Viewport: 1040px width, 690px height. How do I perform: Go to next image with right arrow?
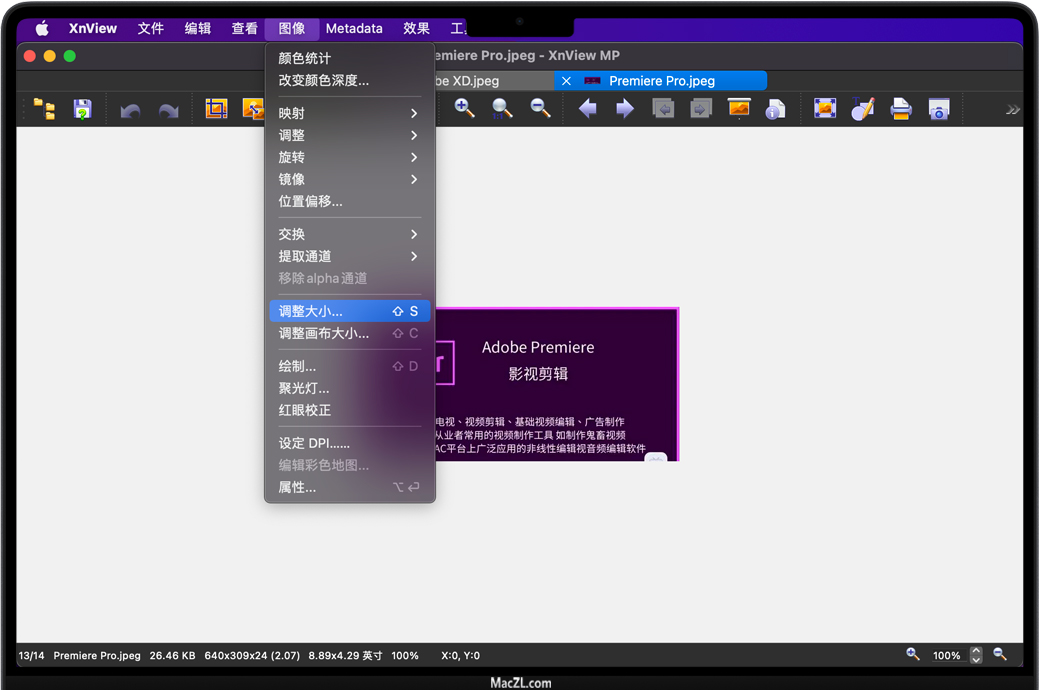point(625,109)
